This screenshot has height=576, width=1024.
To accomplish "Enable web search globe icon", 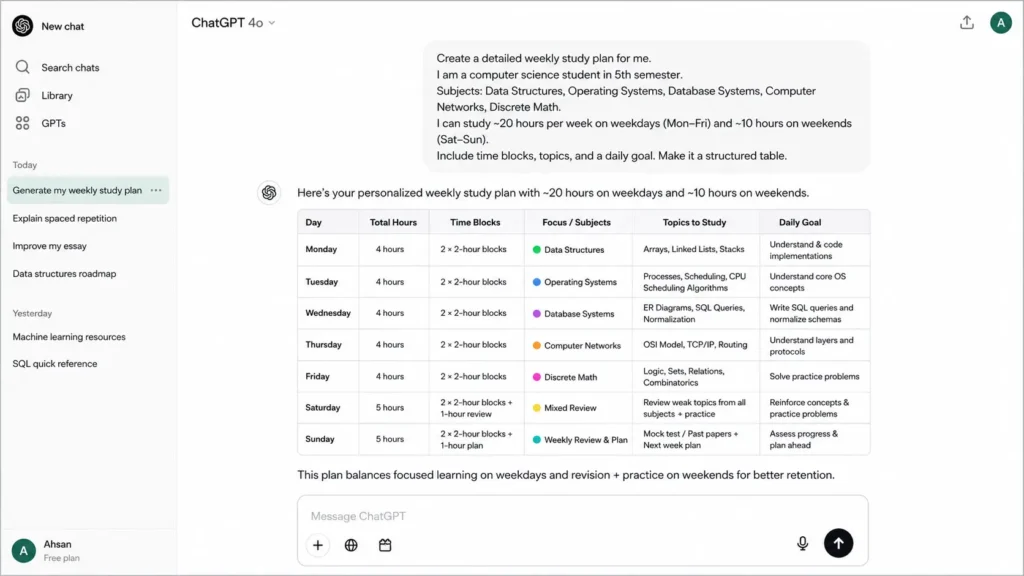I will click(x=351, y=545).
